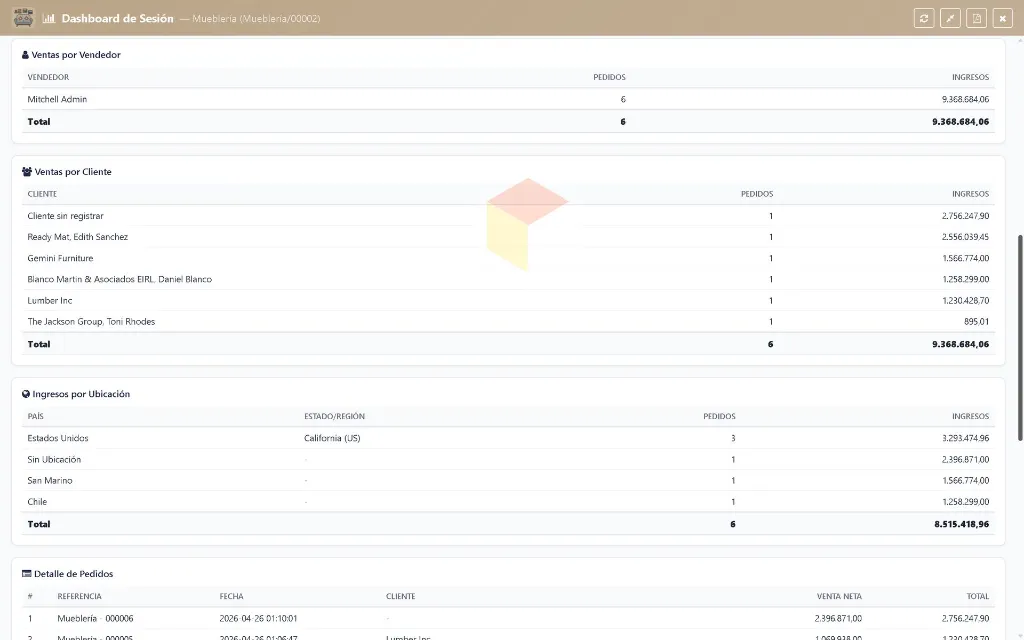Select the Mitchell Admin vendor row

click(x=508, y=99)
